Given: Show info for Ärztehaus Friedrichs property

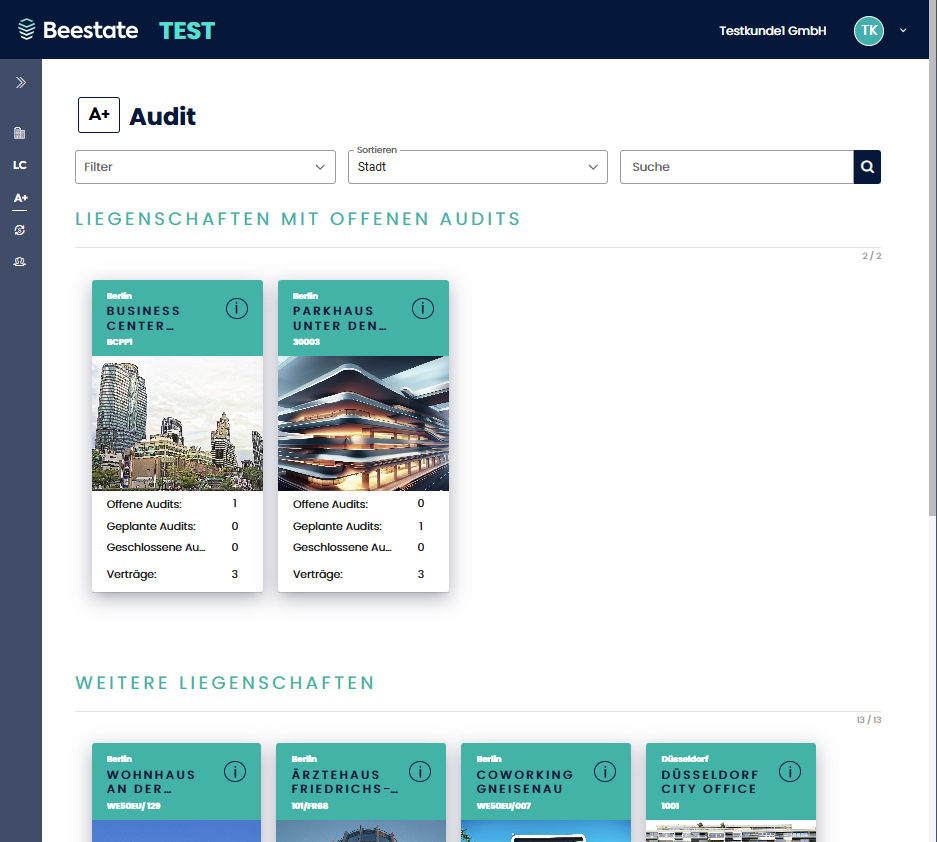Looking at the screenshot, I should coord(420,771).
